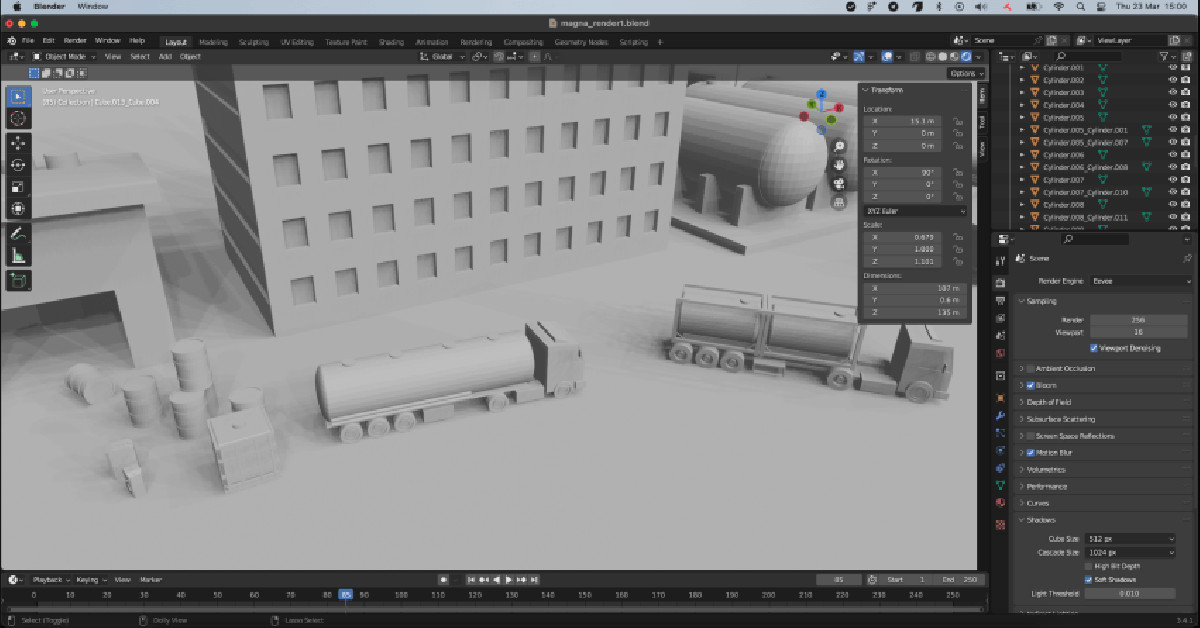1200x628 pixels.
Task: Activate the 3D Cursor tool
Action: (x=18, y=119)
